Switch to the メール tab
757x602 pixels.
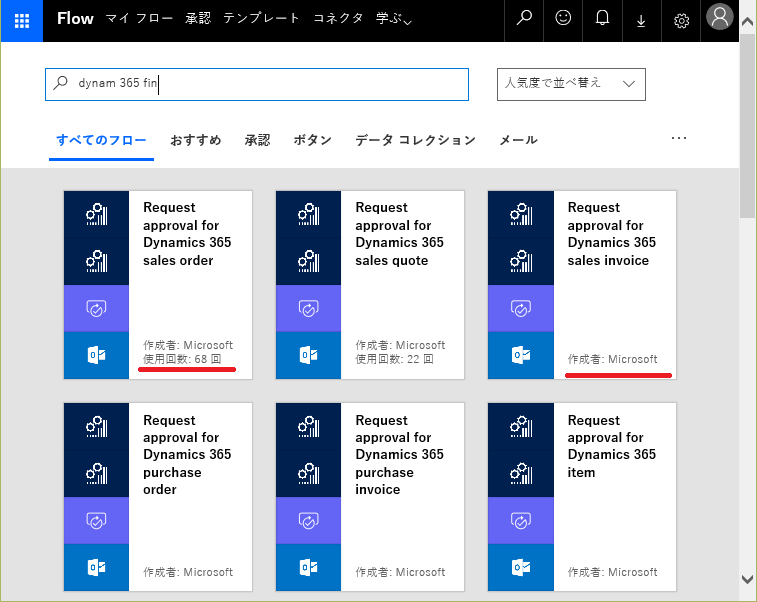click(518, 140)
